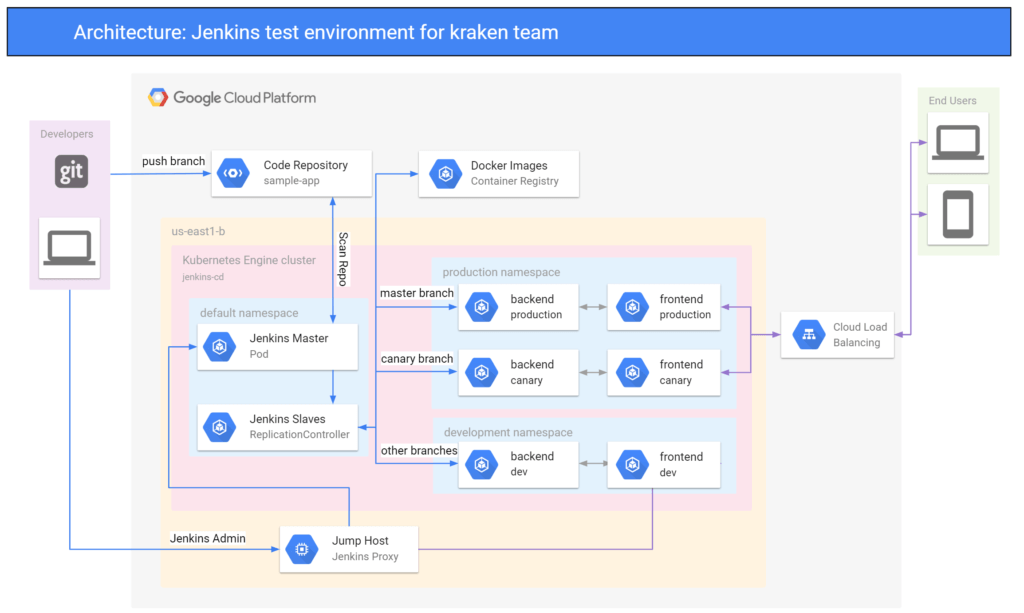Click the 'Jenkins Slaves' title text
The height and width of the screenshot is (613, 1024).
[287, 419]
